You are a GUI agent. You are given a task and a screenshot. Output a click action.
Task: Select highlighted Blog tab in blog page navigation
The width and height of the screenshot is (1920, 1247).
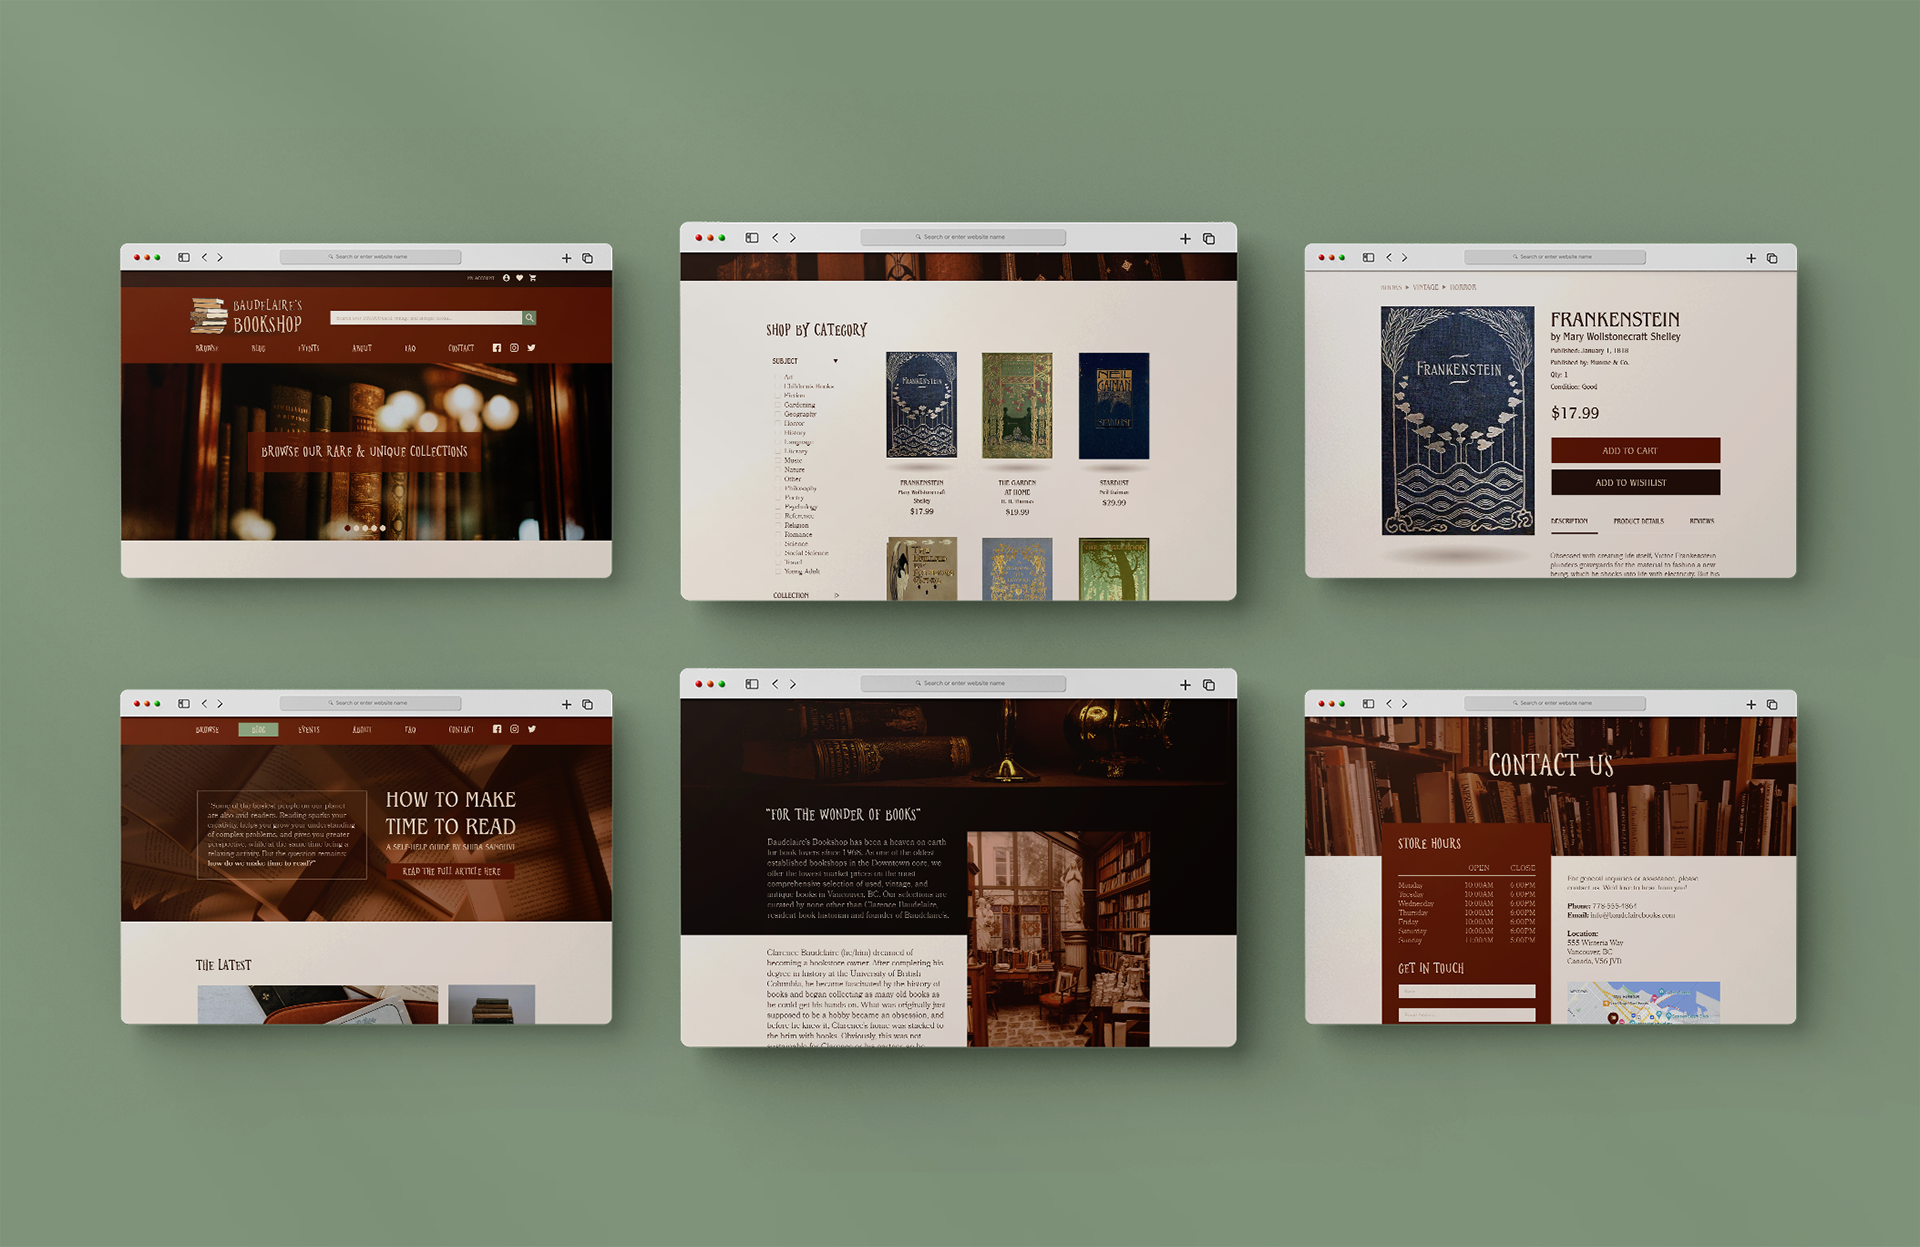click(x=258, y=729)
